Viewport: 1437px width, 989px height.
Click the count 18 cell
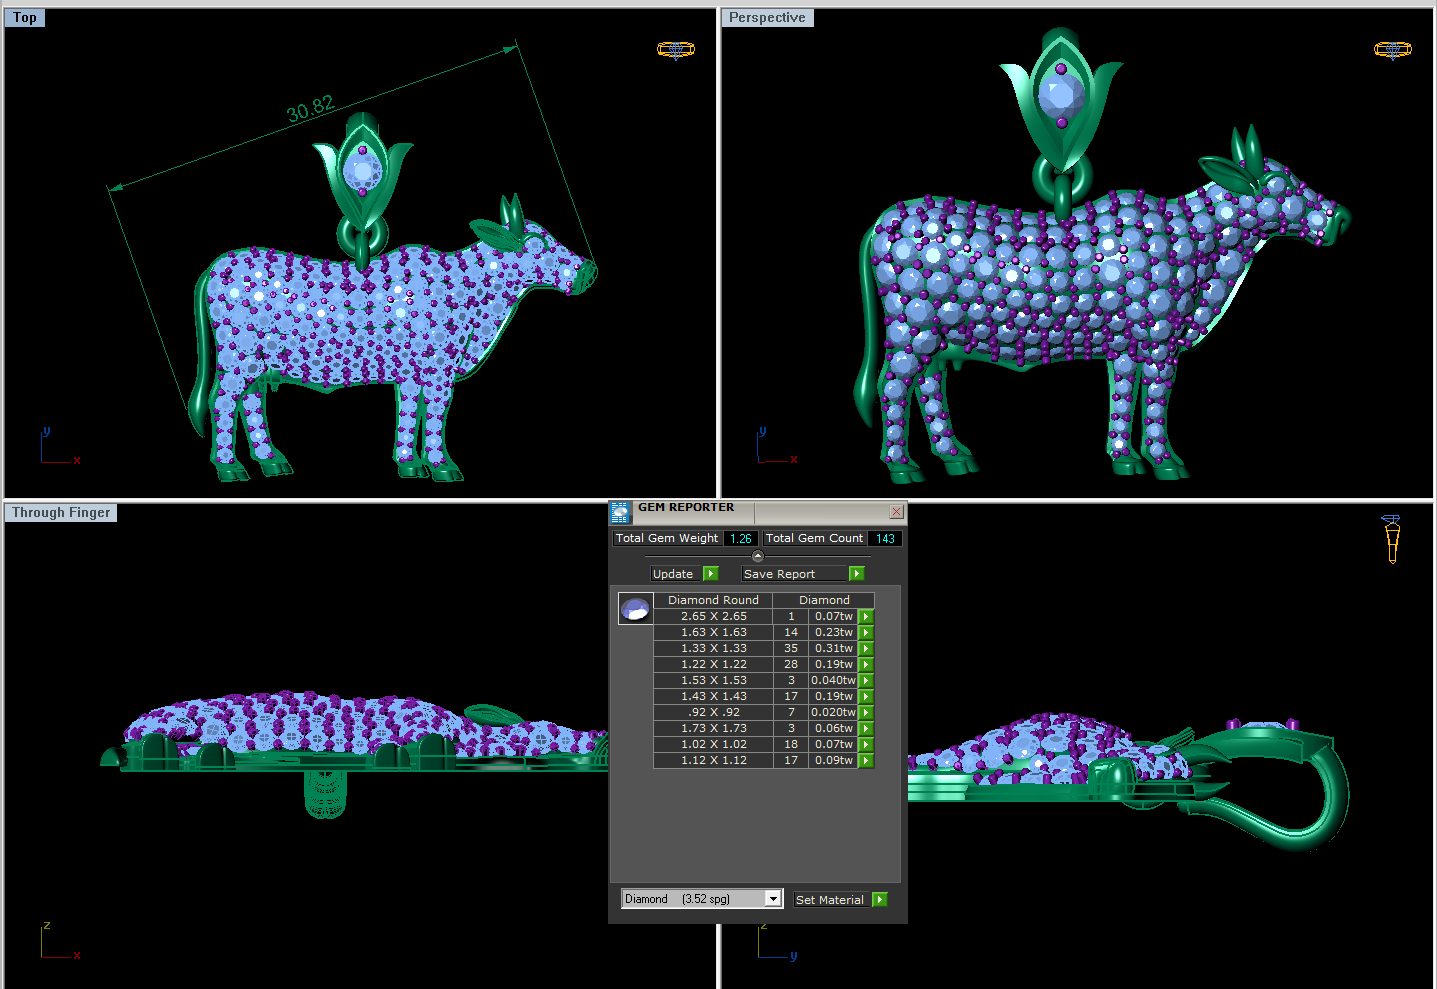tap(791, 745)
